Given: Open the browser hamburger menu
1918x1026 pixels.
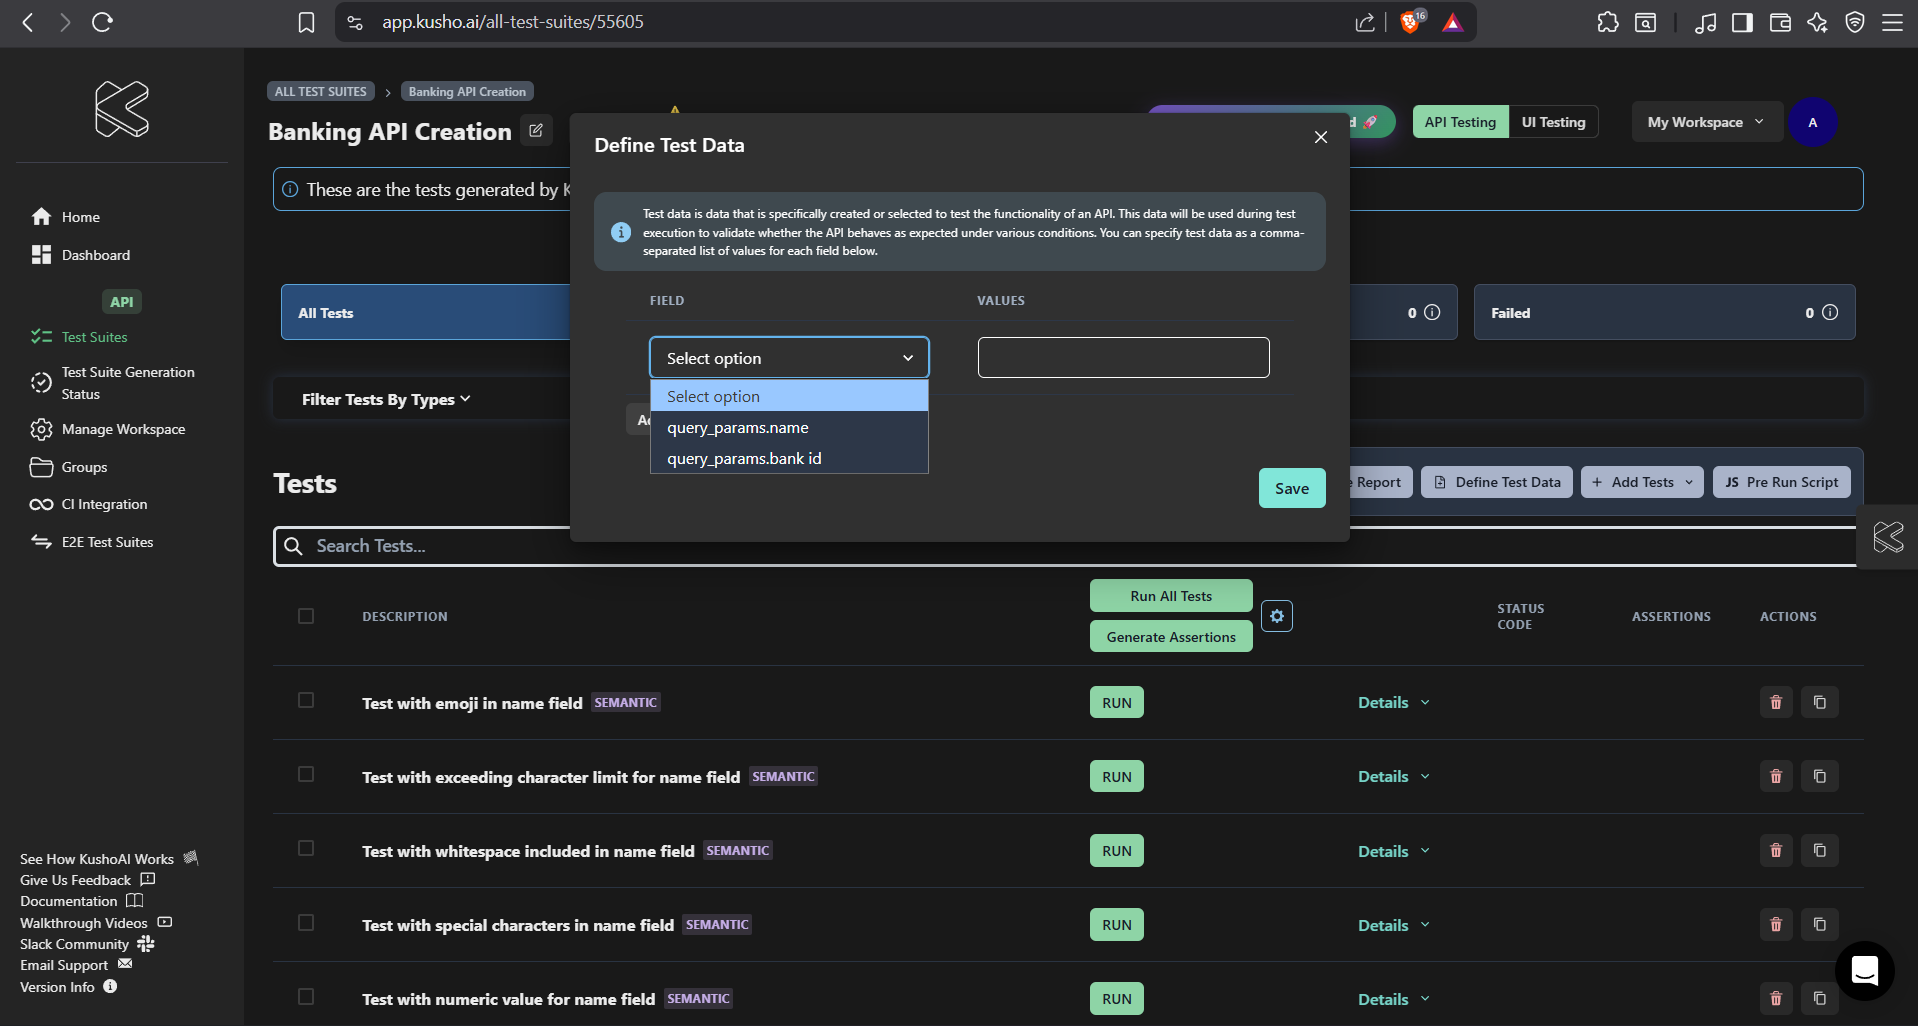Looking at the screenshot, I should click(1892, 22).
